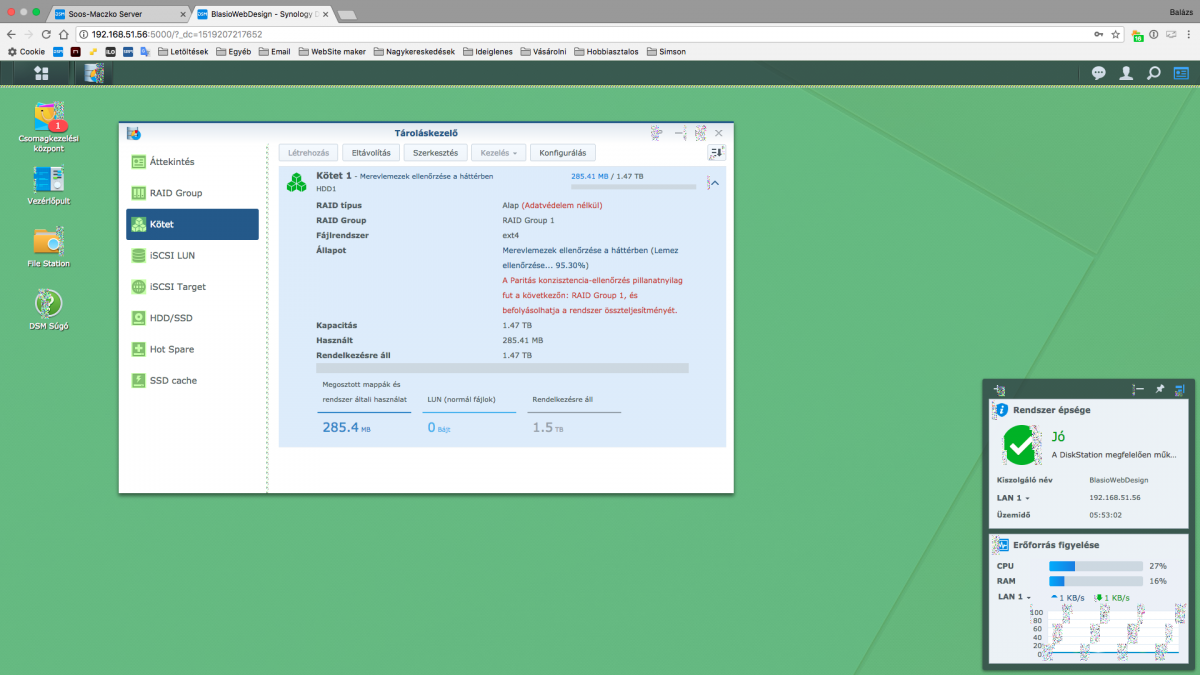Click the Konfigurálás button
1200x675 pixels.
[563, 152]
